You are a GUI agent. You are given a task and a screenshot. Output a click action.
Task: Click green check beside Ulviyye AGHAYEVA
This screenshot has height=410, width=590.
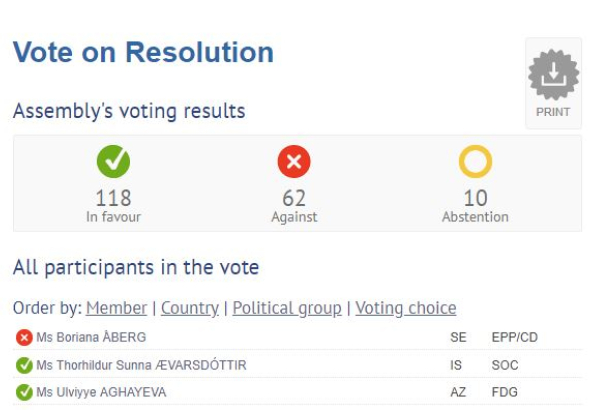point(24,392)
